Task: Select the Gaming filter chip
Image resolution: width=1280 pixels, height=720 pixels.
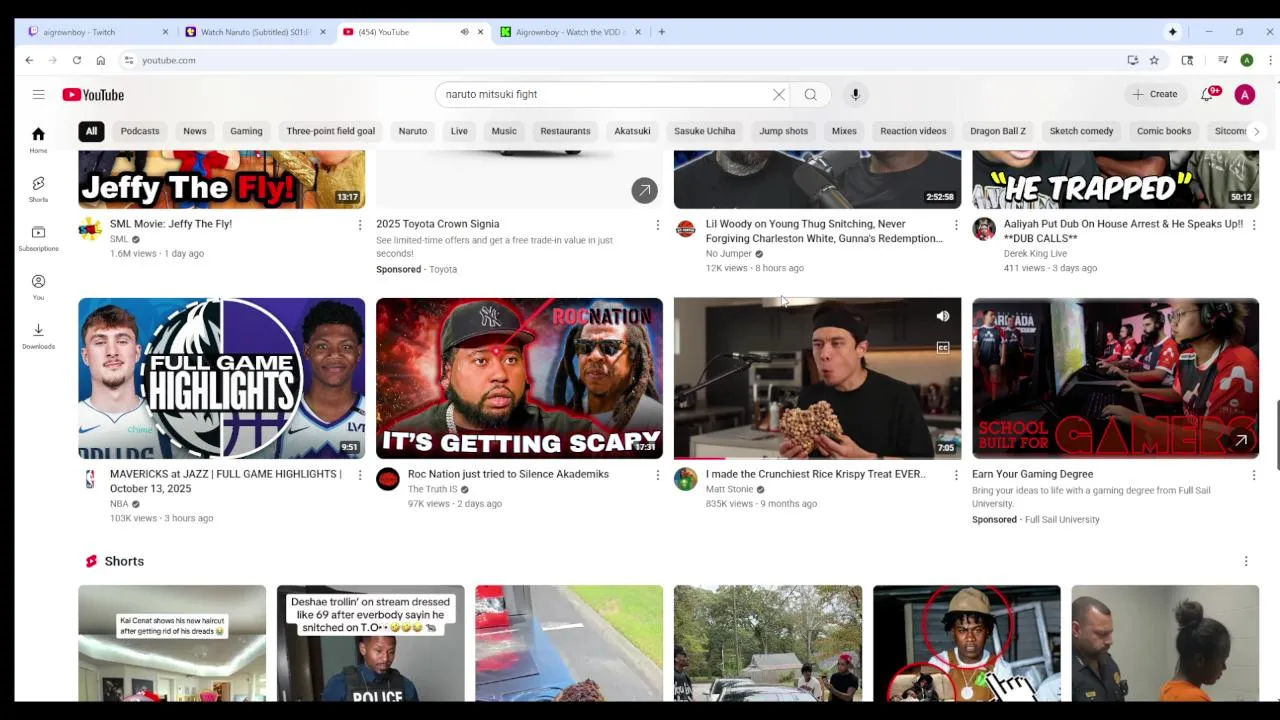Action: pos(246,131)
